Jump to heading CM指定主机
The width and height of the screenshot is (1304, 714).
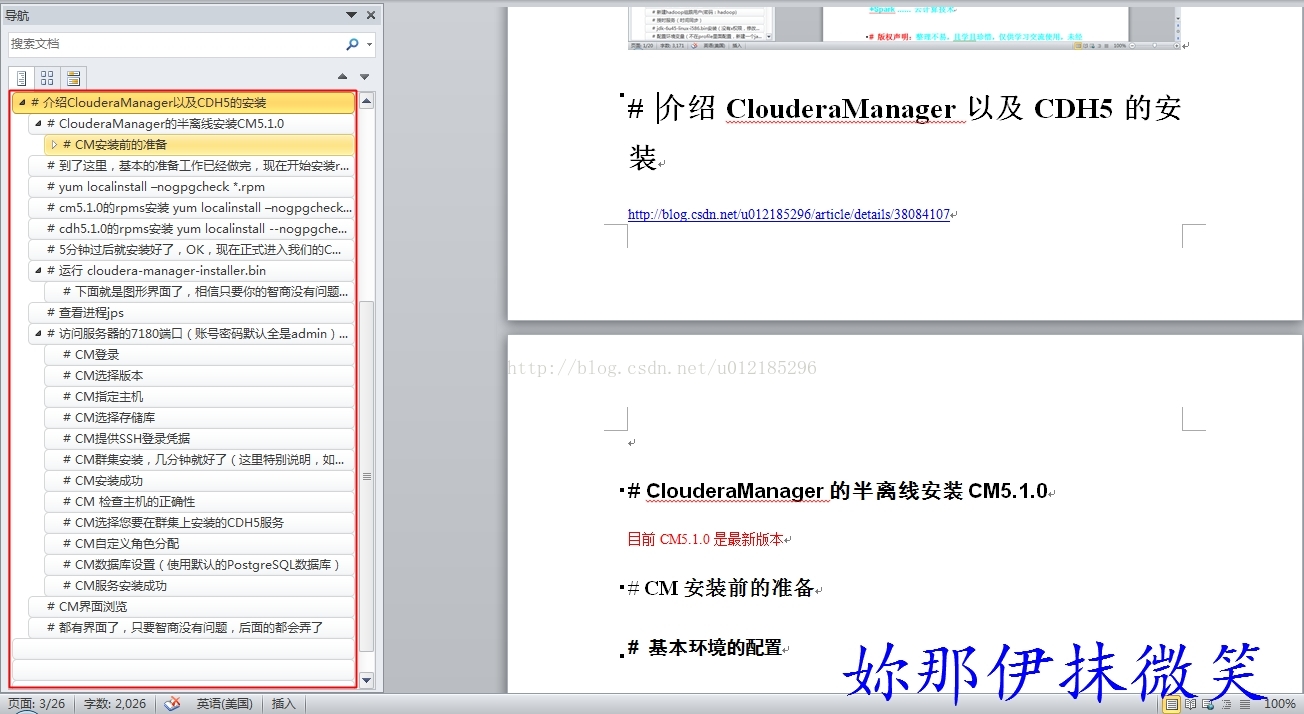pyautogui.click(x=199, y=397)
